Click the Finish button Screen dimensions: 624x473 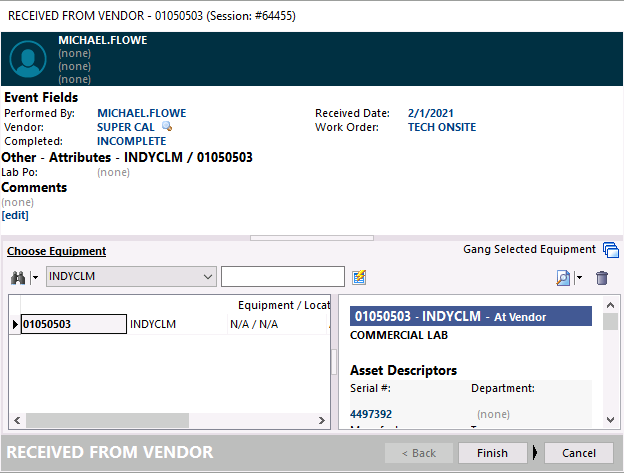pos(492,453)
